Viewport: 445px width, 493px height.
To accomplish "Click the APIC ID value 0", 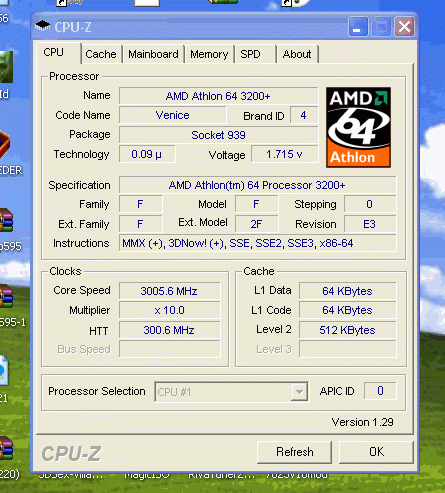I will pyautogui.click(x=380, y=391).
